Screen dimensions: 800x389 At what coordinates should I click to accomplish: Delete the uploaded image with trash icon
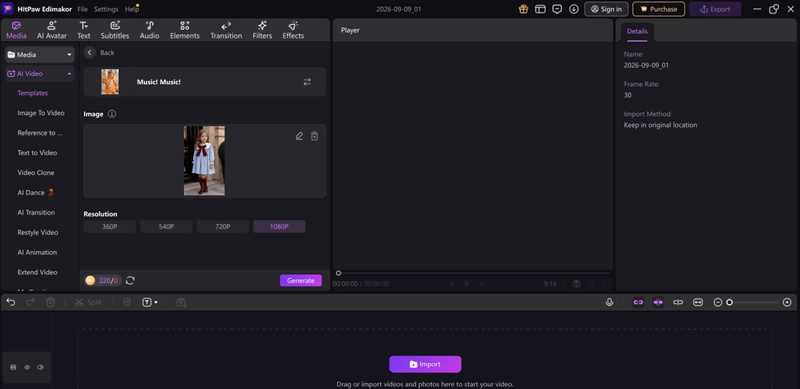pos(315,136)
